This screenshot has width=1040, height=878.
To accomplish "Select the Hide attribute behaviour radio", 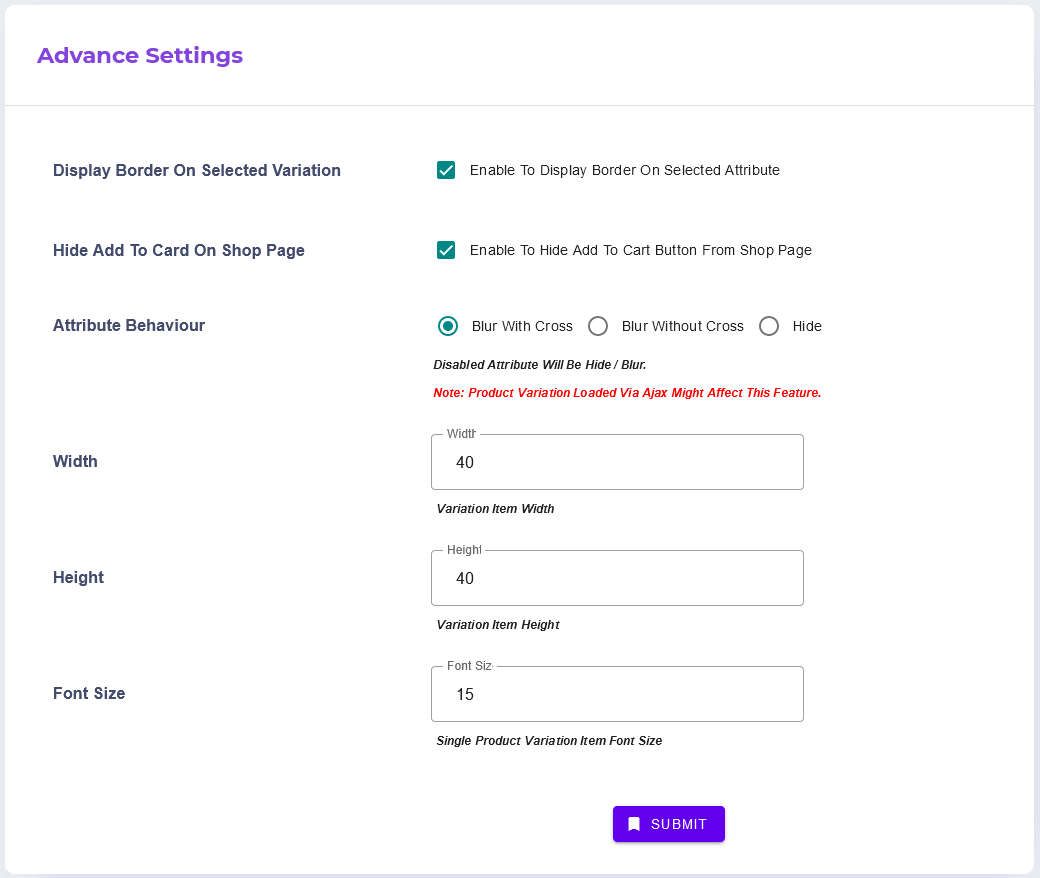I will (x=769, y=326).
